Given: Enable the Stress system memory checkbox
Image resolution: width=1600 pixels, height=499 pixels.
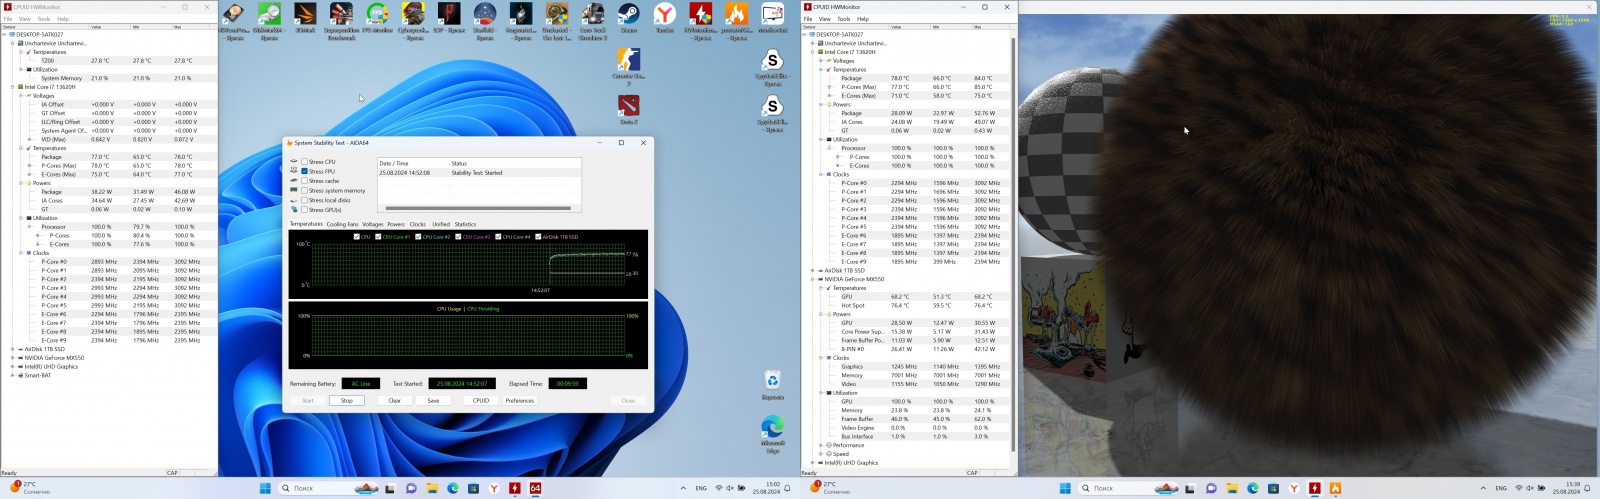Looking at the screenshot, I should click(305, 191).
